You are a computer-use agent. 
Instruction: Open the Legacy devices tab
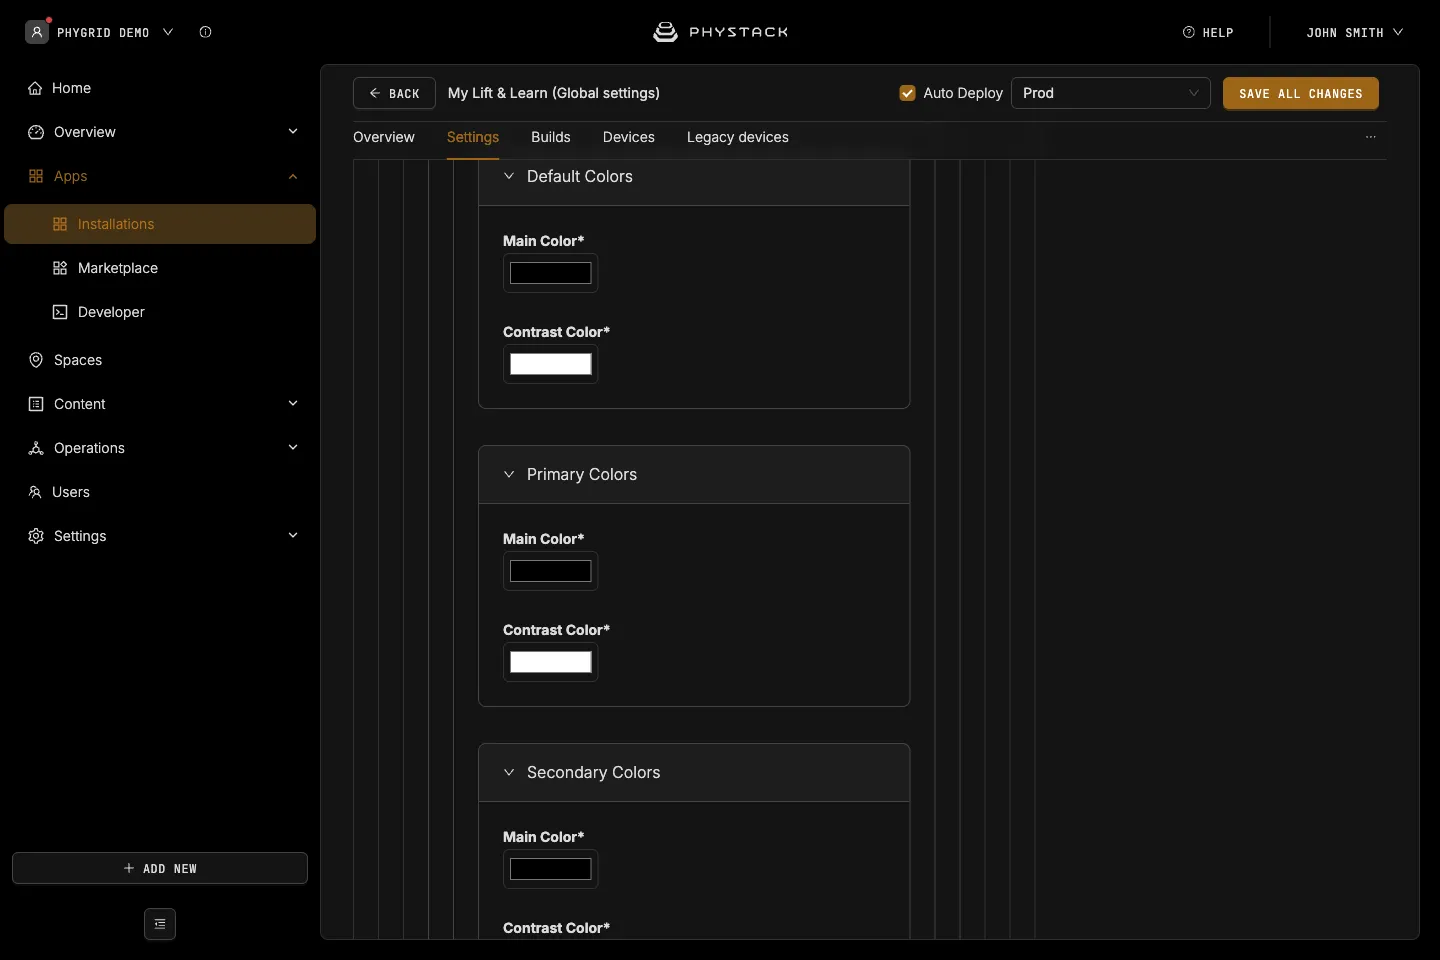click(738, 137)
